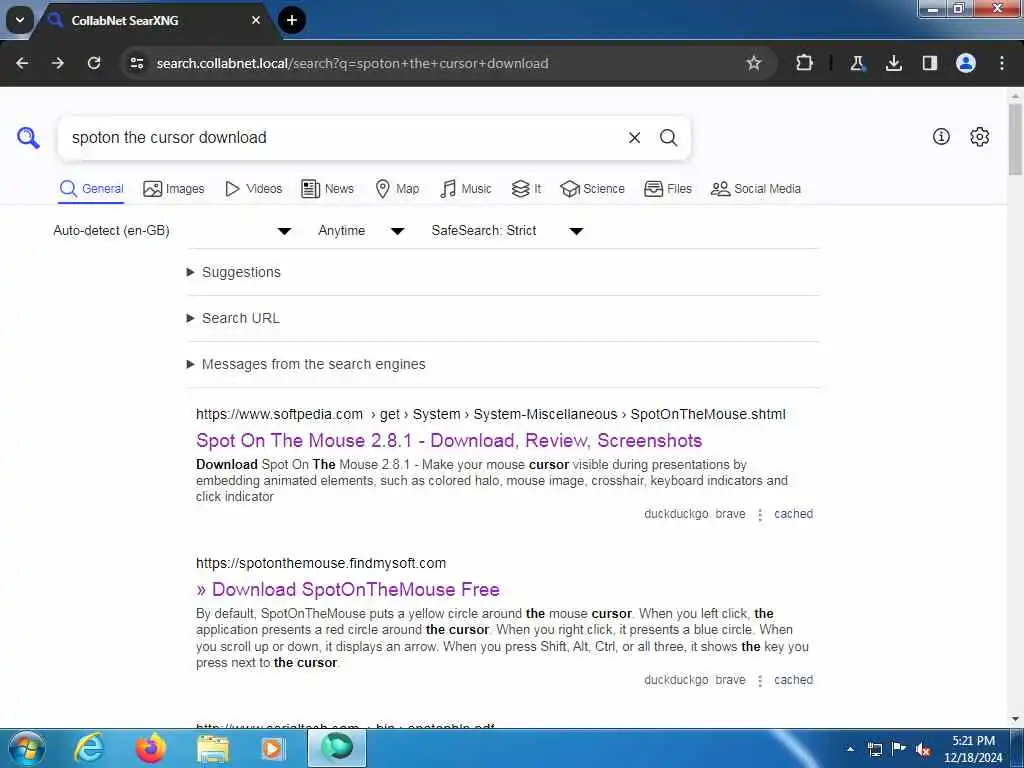Open the browser three-dot menu
This screenshot has height=768, width=1024.
pos(1002,63)
